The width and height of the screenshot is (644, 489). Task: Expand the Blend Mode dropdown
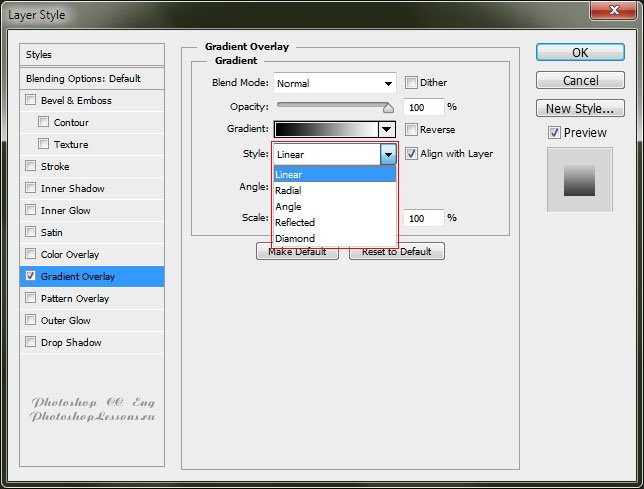click(x=387, y=83)
